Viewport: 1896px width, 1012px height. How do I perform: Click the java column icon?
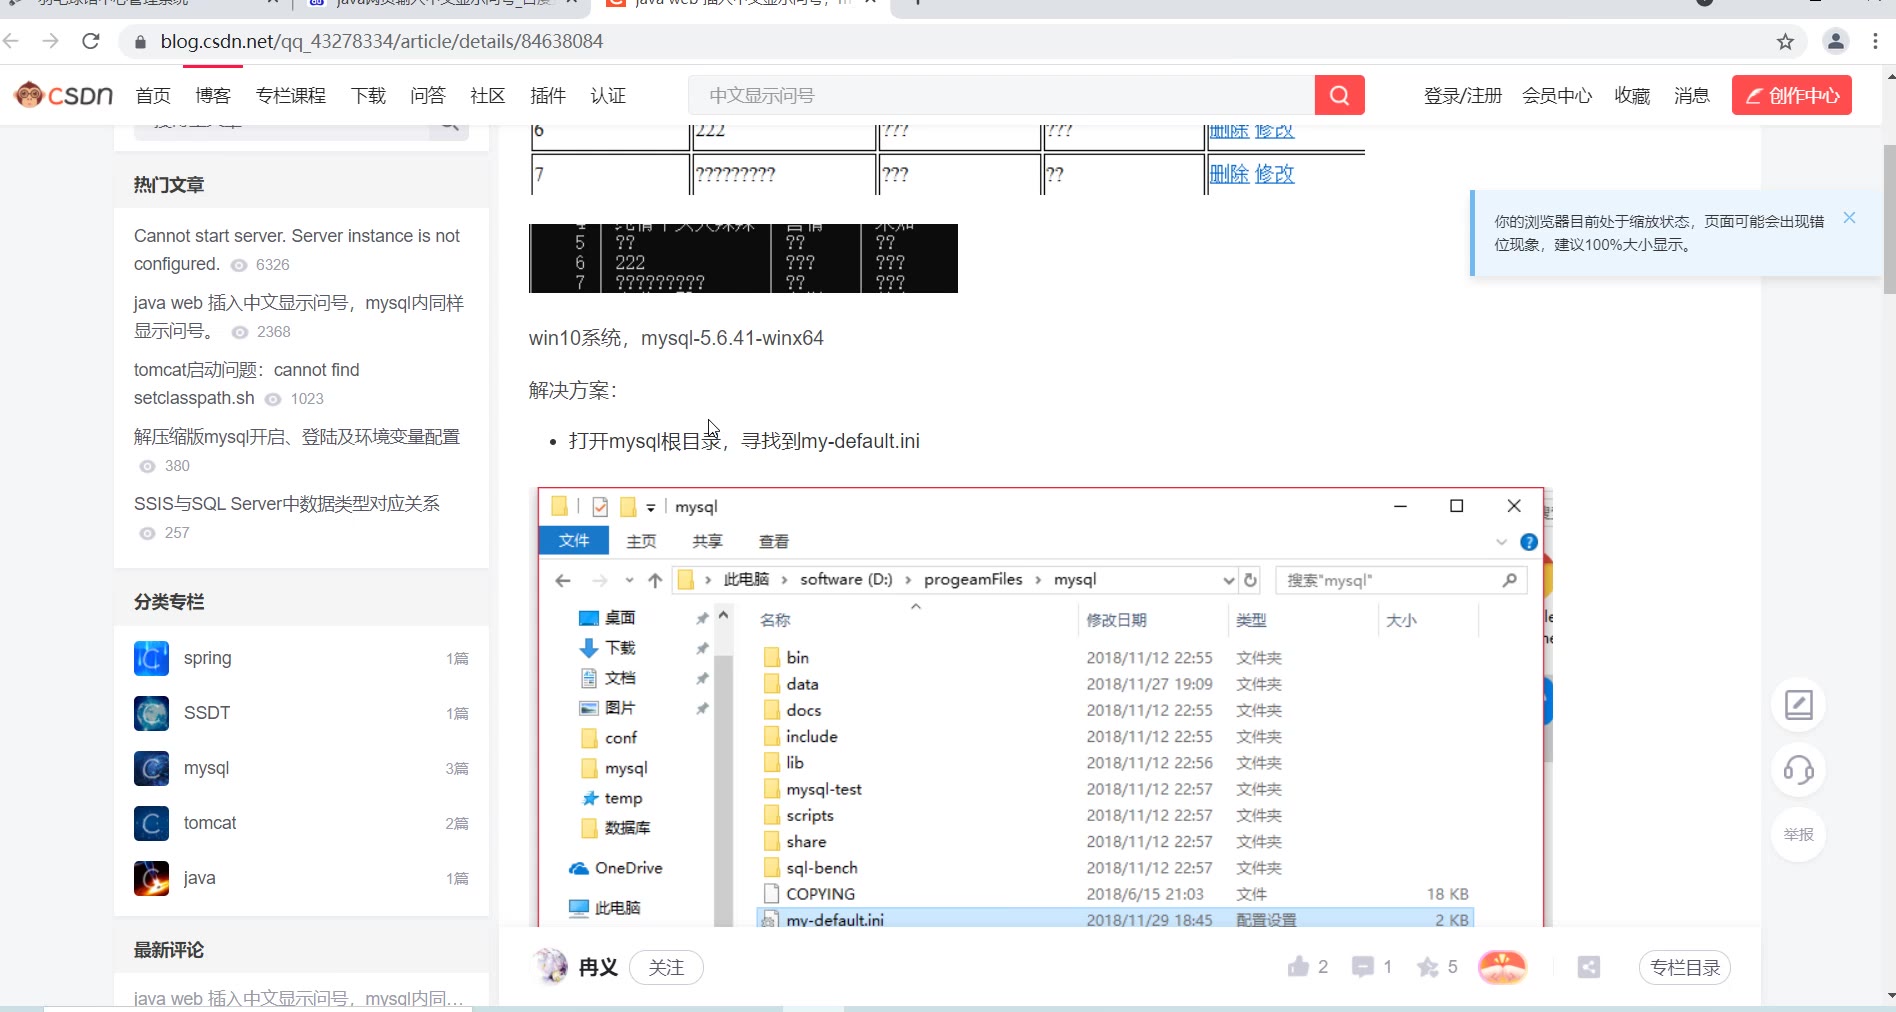click(151, 878)
